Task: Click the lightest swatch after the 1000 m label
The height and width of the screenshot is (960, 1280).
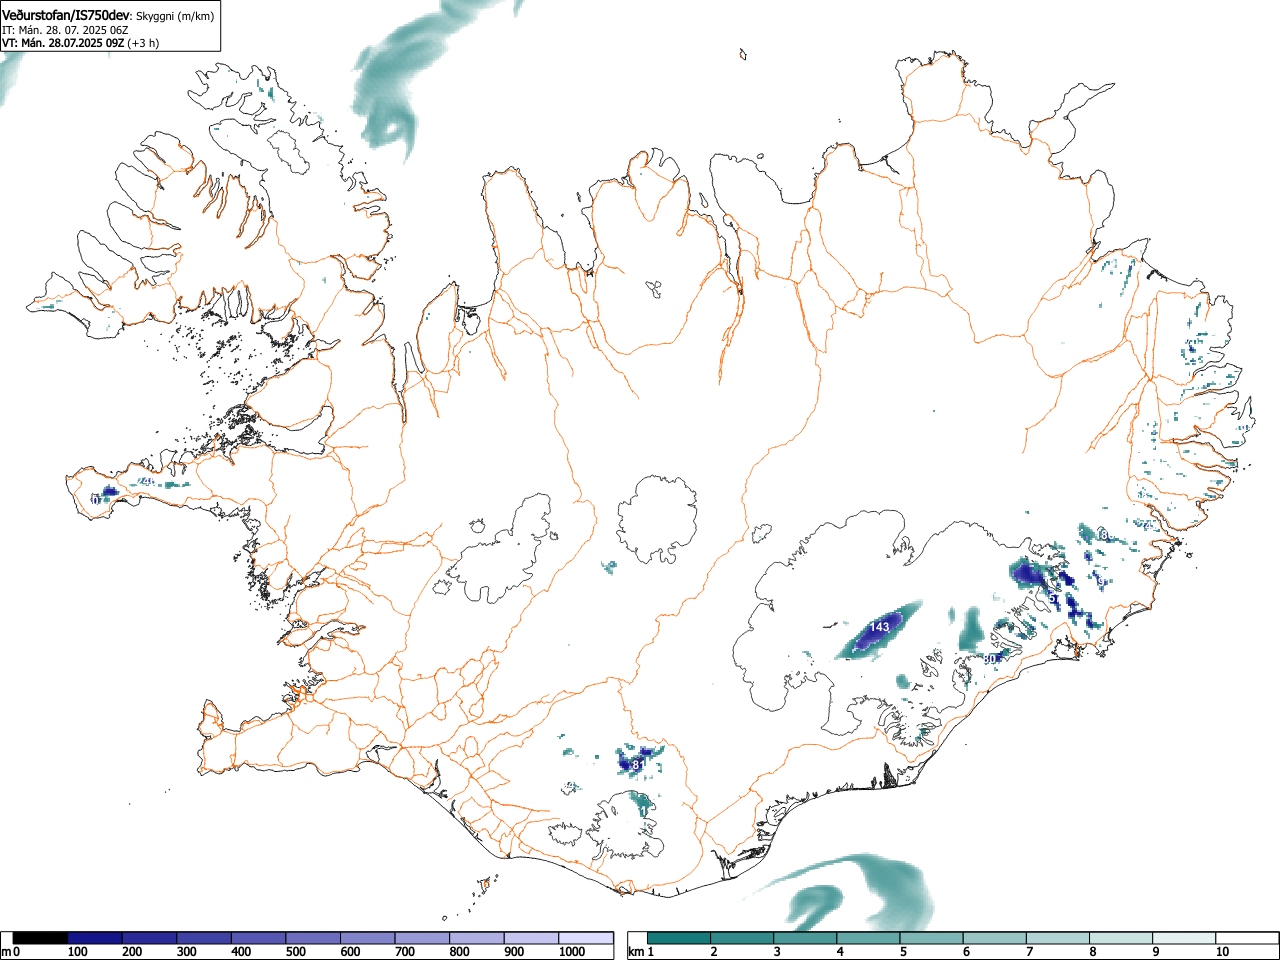Action: click(x=586, y=938)
